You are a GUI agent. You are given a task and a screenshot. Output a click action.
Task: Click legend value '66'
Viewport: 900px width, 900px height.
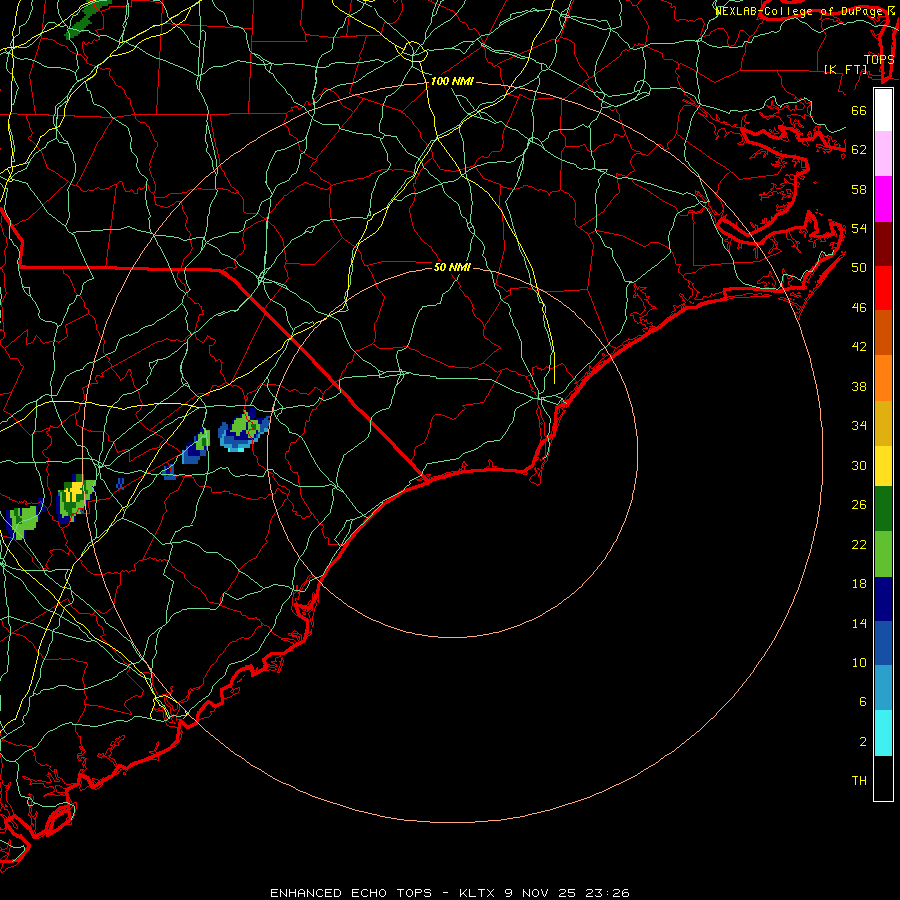pyautogui.click(x=859, y=111)
